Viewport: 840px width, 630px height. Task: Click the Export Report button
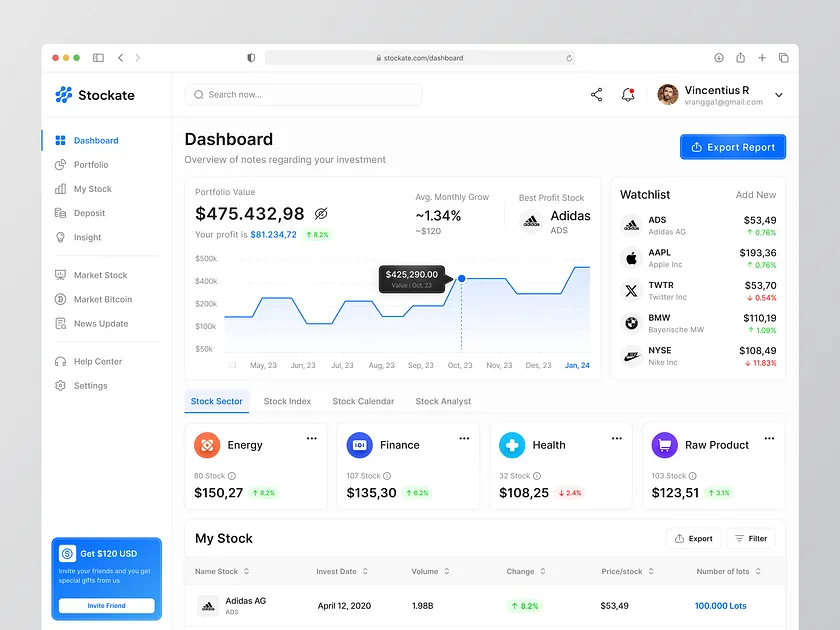pyautogui.click(x=733, y=146)
